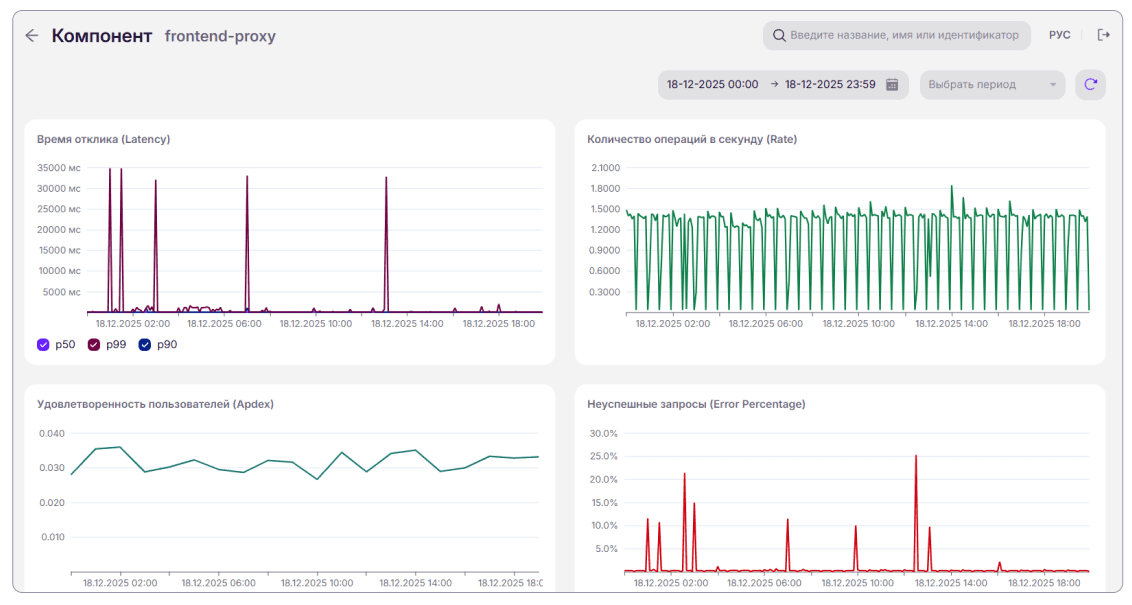This screenshot has height=605, width=1132.
Task: Open the calendar icon in date range
Action: (892, 84)
